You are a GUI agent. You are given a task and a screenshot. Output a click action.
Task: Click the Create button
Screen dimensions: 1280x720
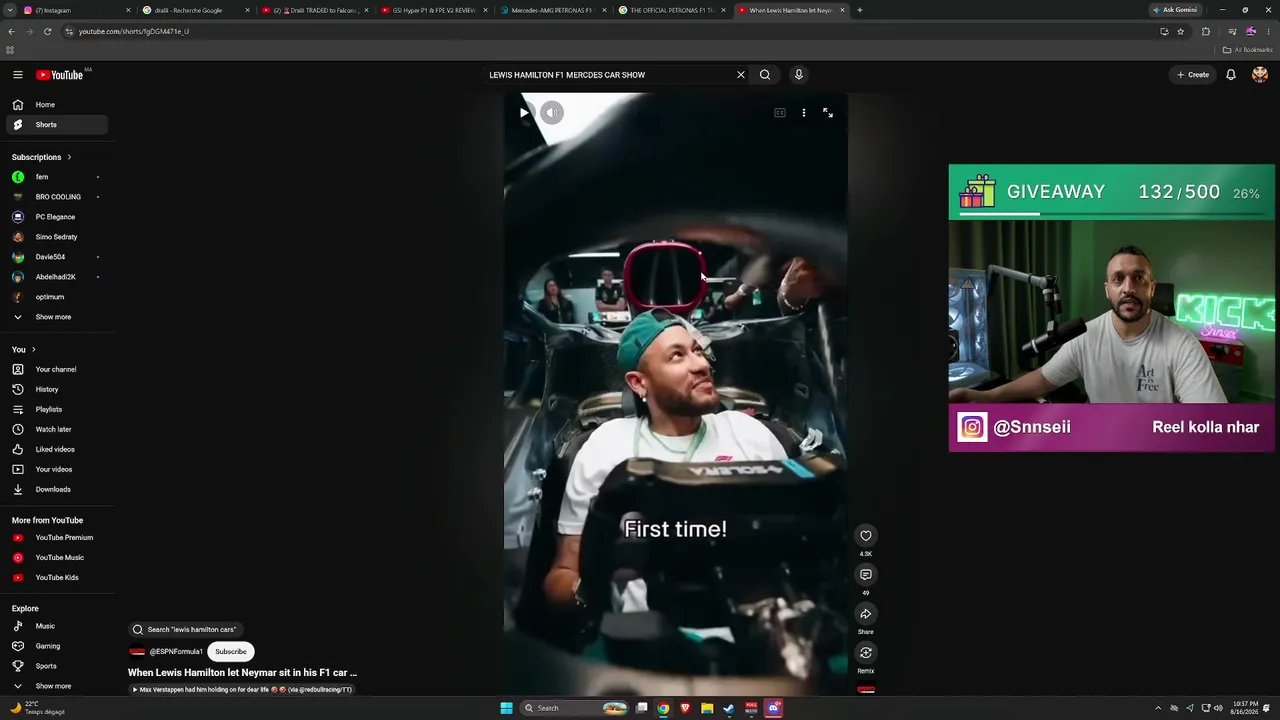1193,75
